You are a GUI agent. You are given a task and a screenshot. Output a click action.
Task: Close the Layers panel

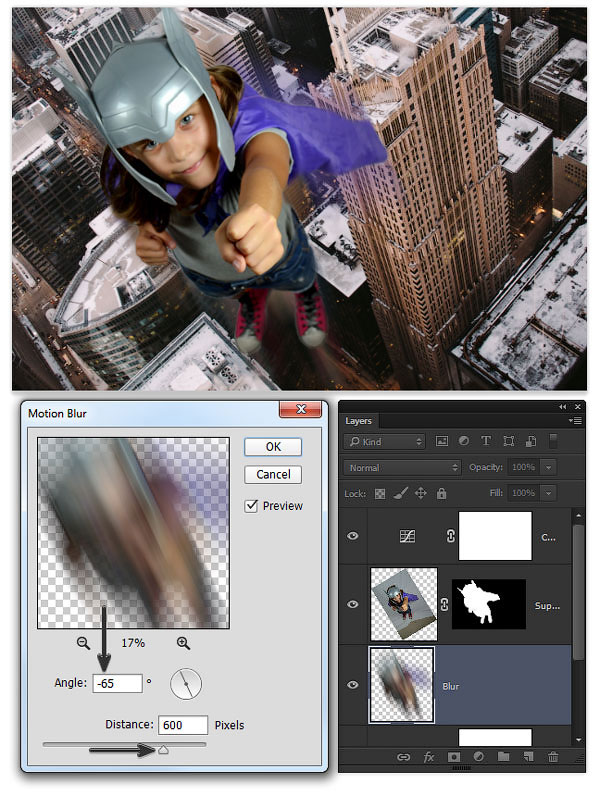click(x=577, y=407)
